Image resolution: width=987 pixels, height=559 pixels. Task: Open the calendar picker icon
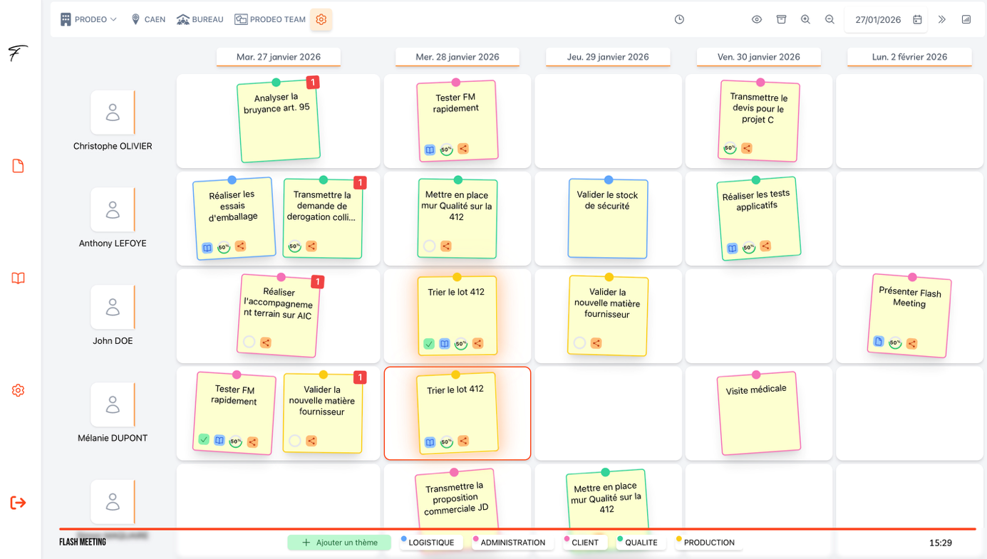coord(917,20)
